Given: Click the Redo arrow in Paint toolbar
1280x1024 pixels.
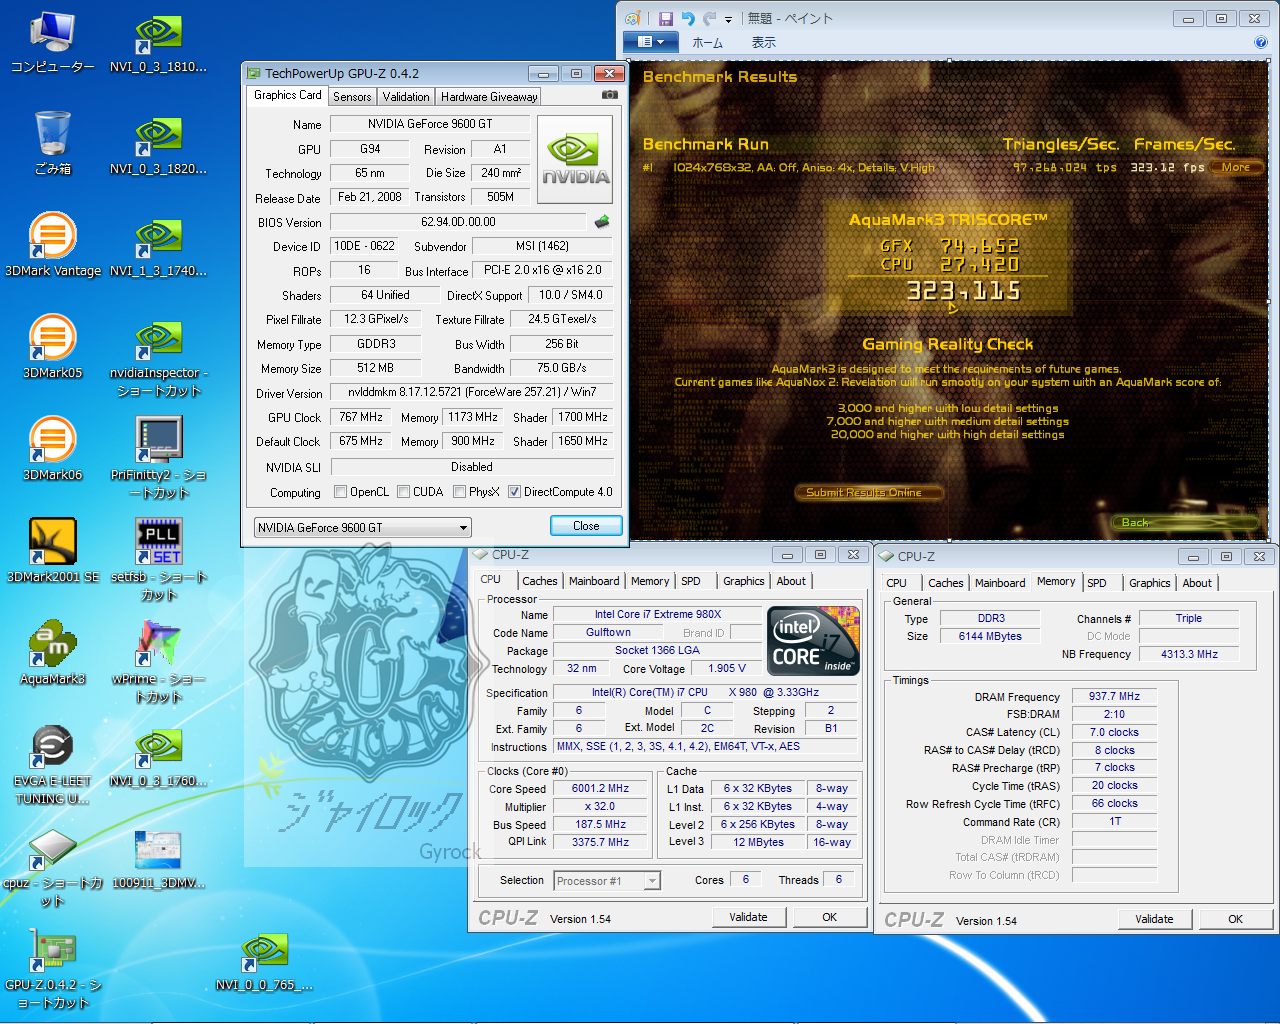Looking at the screenshot, I should 710,19.
